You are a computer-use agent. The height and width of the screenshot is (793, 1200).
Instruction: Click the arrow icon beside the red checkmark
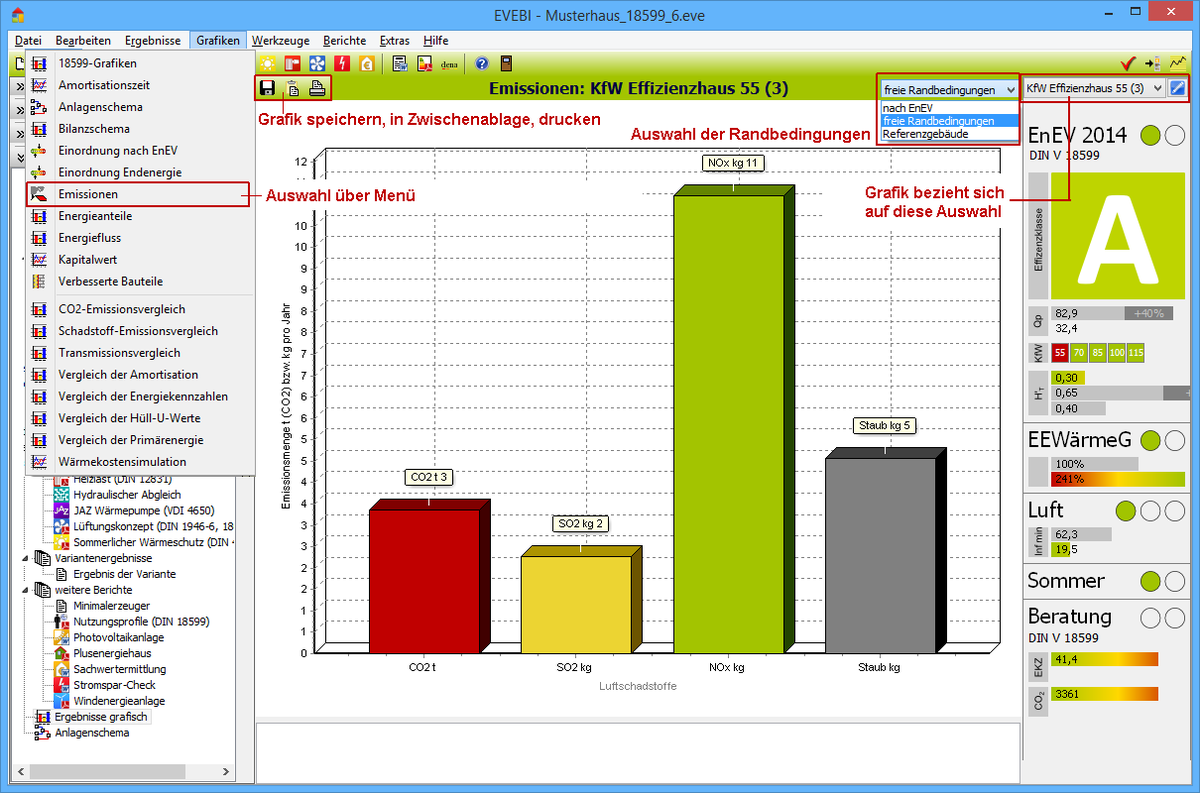[1153, 64]
